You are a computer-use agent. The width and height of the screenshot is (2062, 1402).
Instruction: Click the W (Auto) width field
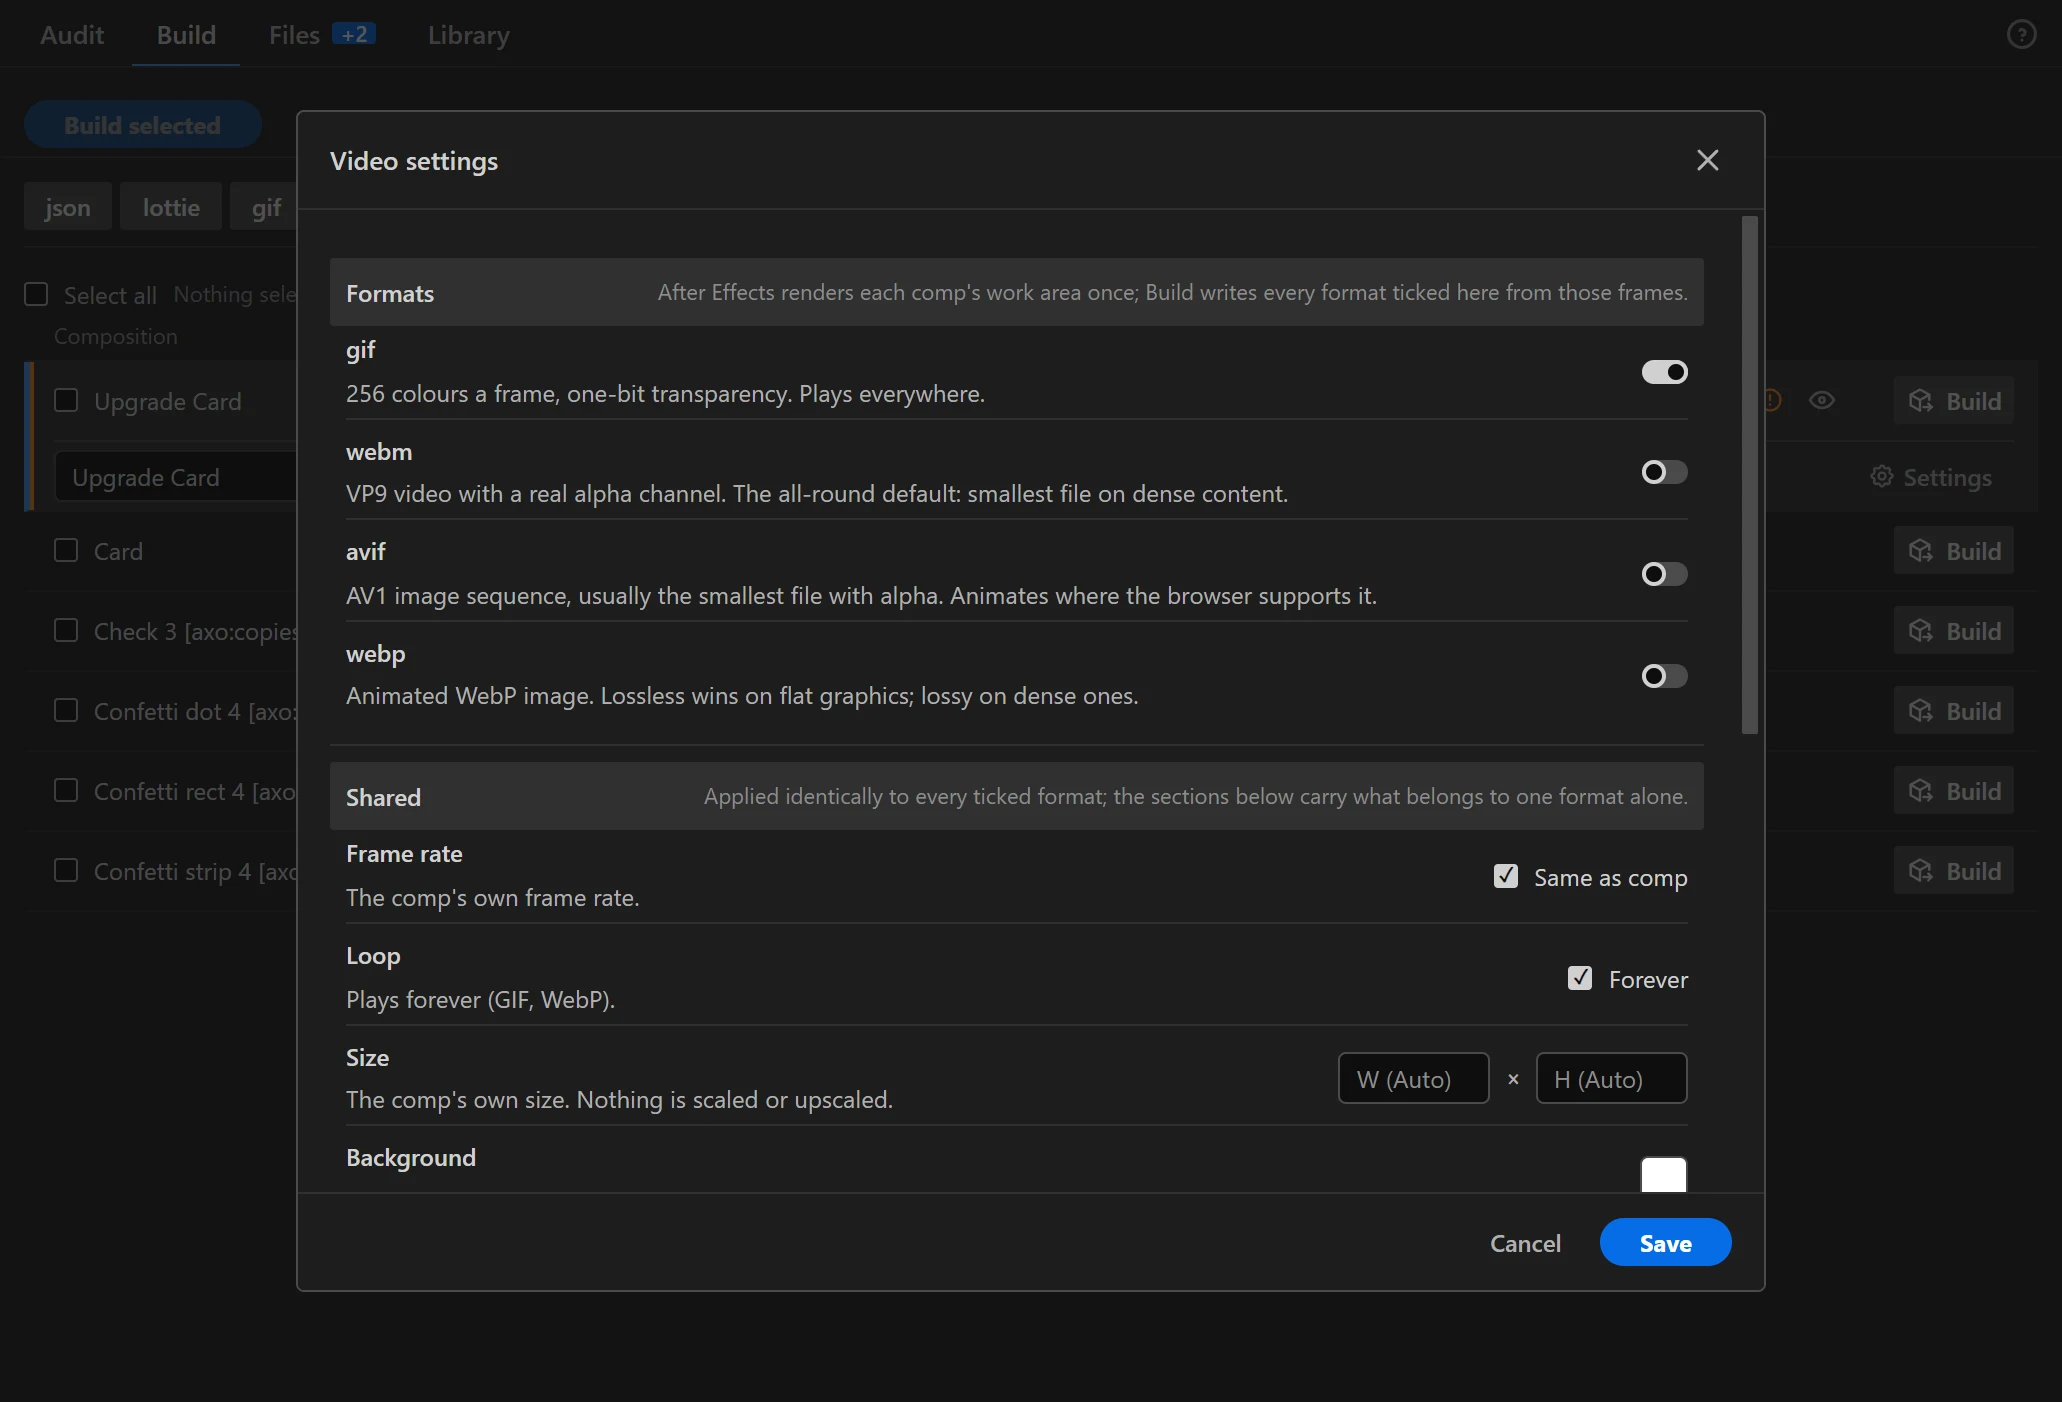coord(1413,1078)
